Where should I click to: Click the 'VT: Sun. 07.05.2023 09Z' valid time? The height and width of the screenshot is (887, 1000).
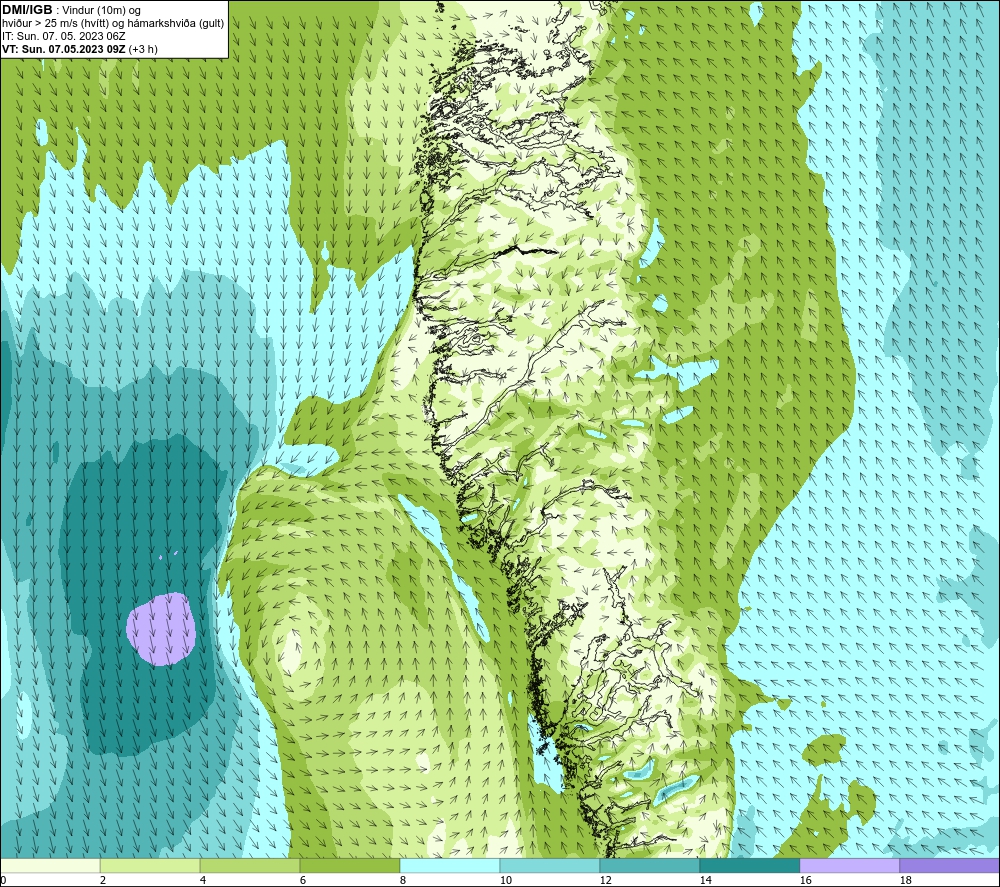pos(64,49)
